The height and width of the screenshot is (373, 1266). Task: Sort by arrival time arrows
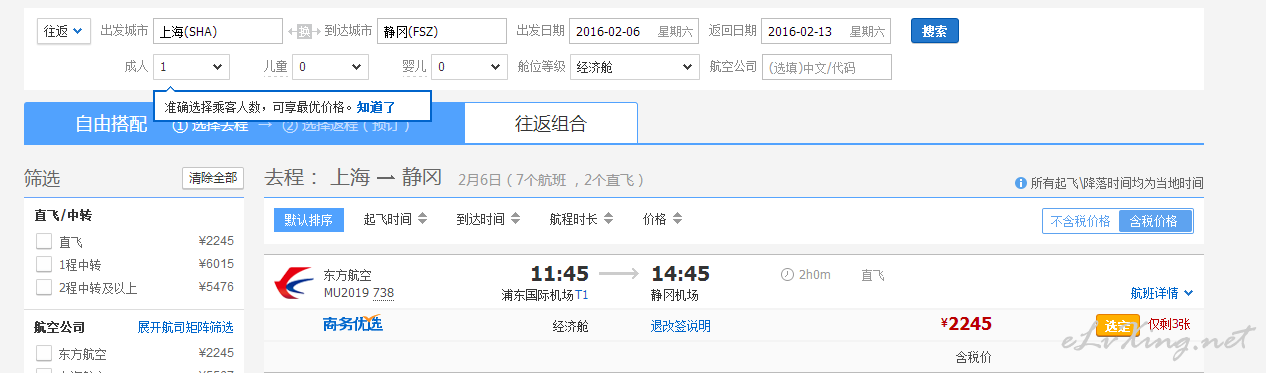[515, 220]
